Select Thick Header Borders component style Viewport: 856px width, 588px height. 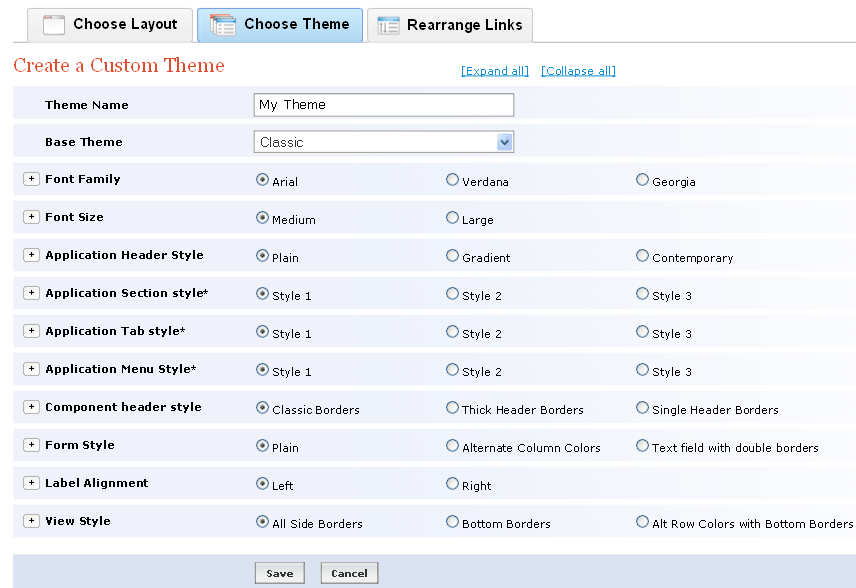[x=450, y=407]
